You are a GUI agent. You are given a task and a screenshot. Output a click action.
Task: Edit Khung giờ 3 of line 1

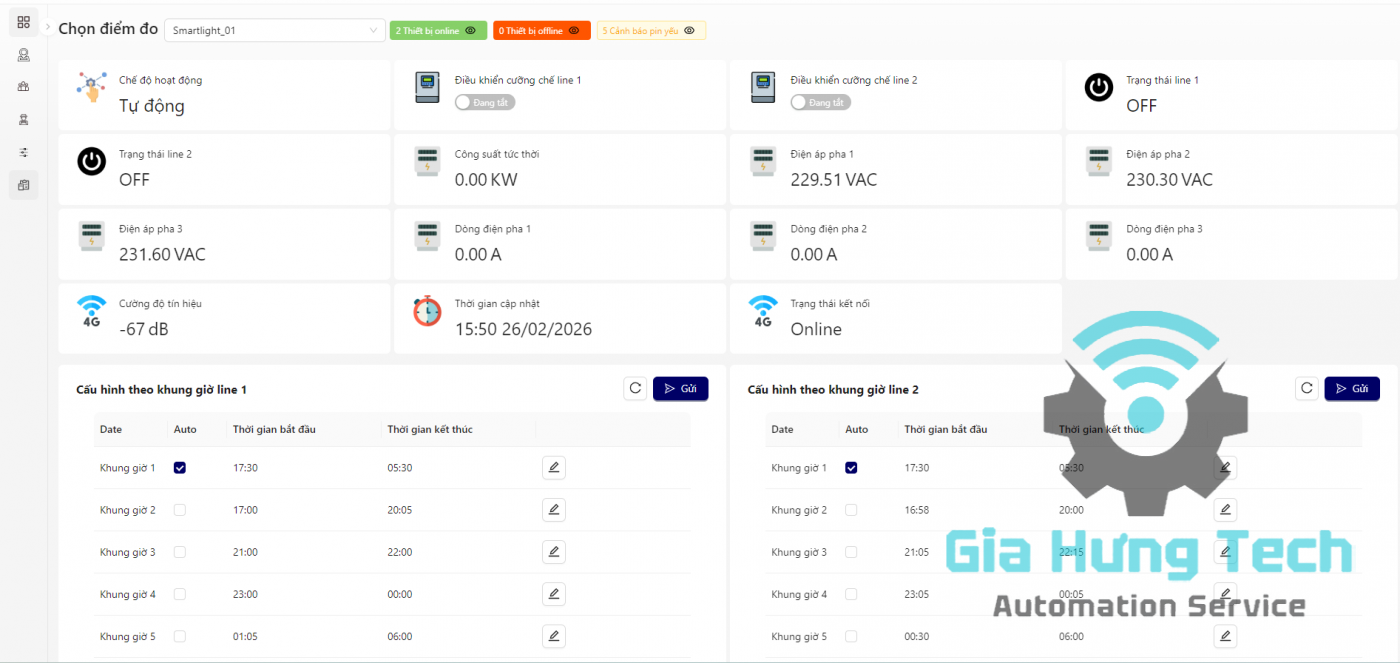point(554,552)
